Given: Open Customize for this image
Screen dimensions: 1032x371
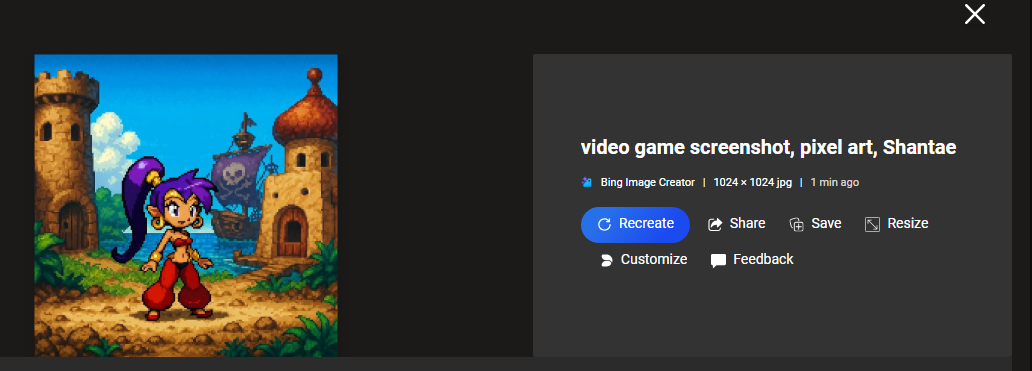Looking at the screenshot, I should (643, 260).
